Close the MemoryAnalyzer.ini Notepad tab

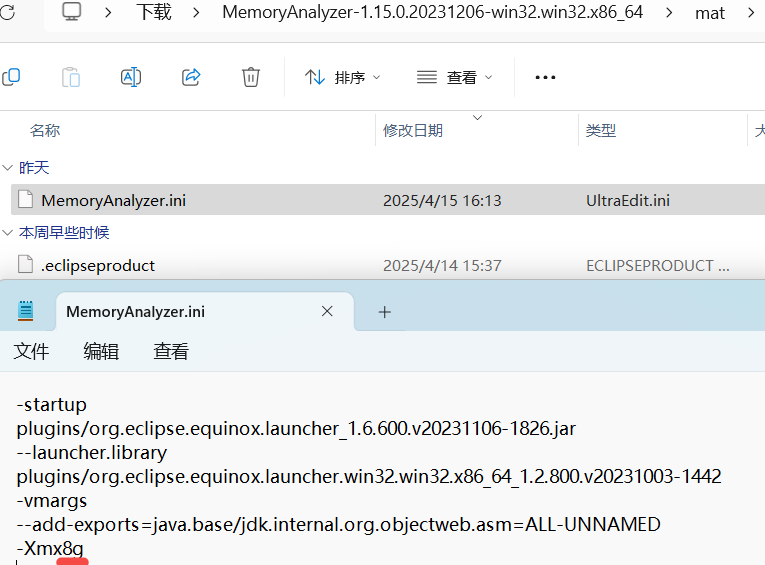327,311
